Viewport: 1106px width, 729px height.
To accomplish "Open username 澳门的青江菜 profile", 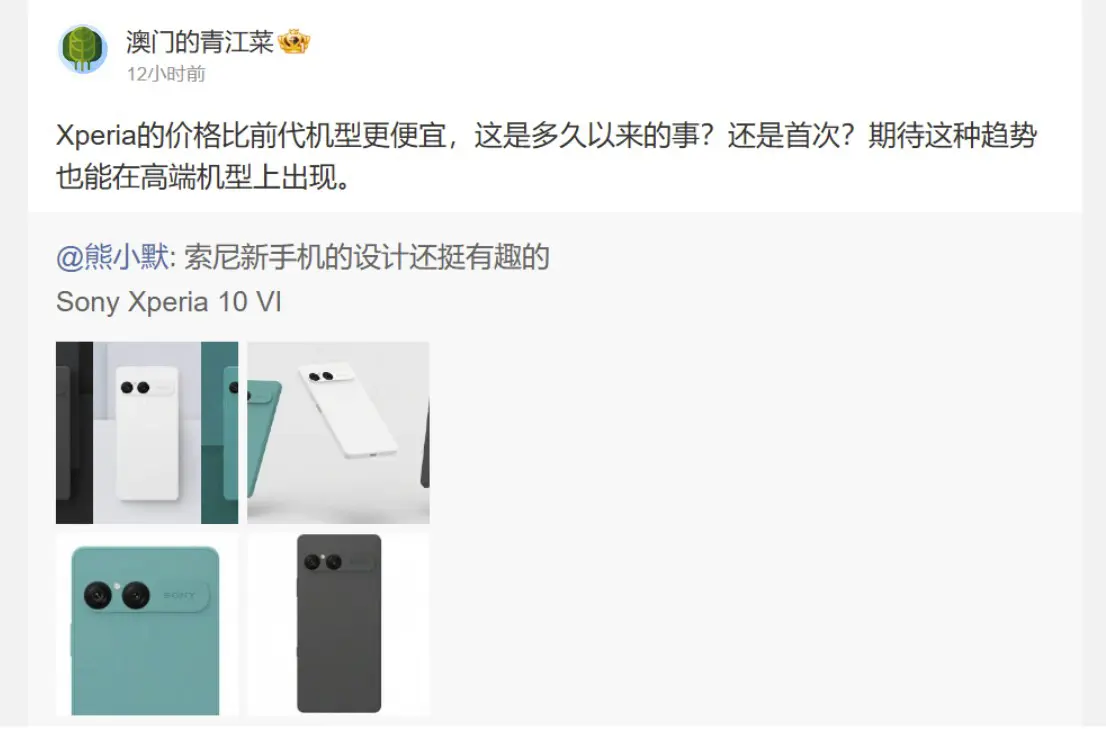I will pyautogui.click(x=200, y=42).
